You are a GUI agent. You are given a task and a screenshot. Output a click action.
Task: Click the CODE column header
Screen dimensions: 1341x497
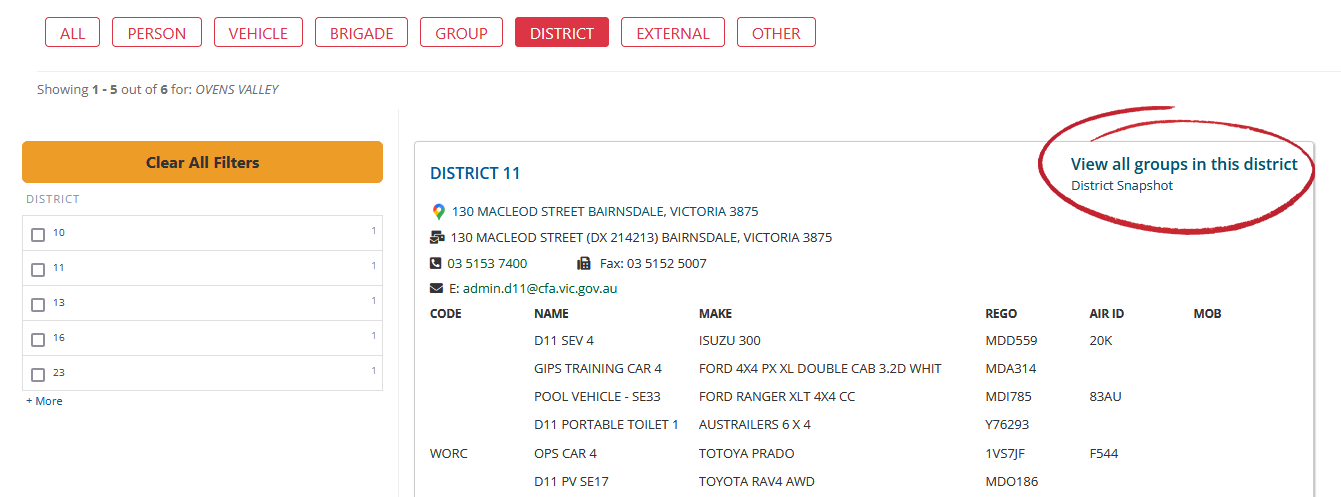coord(446,314)
